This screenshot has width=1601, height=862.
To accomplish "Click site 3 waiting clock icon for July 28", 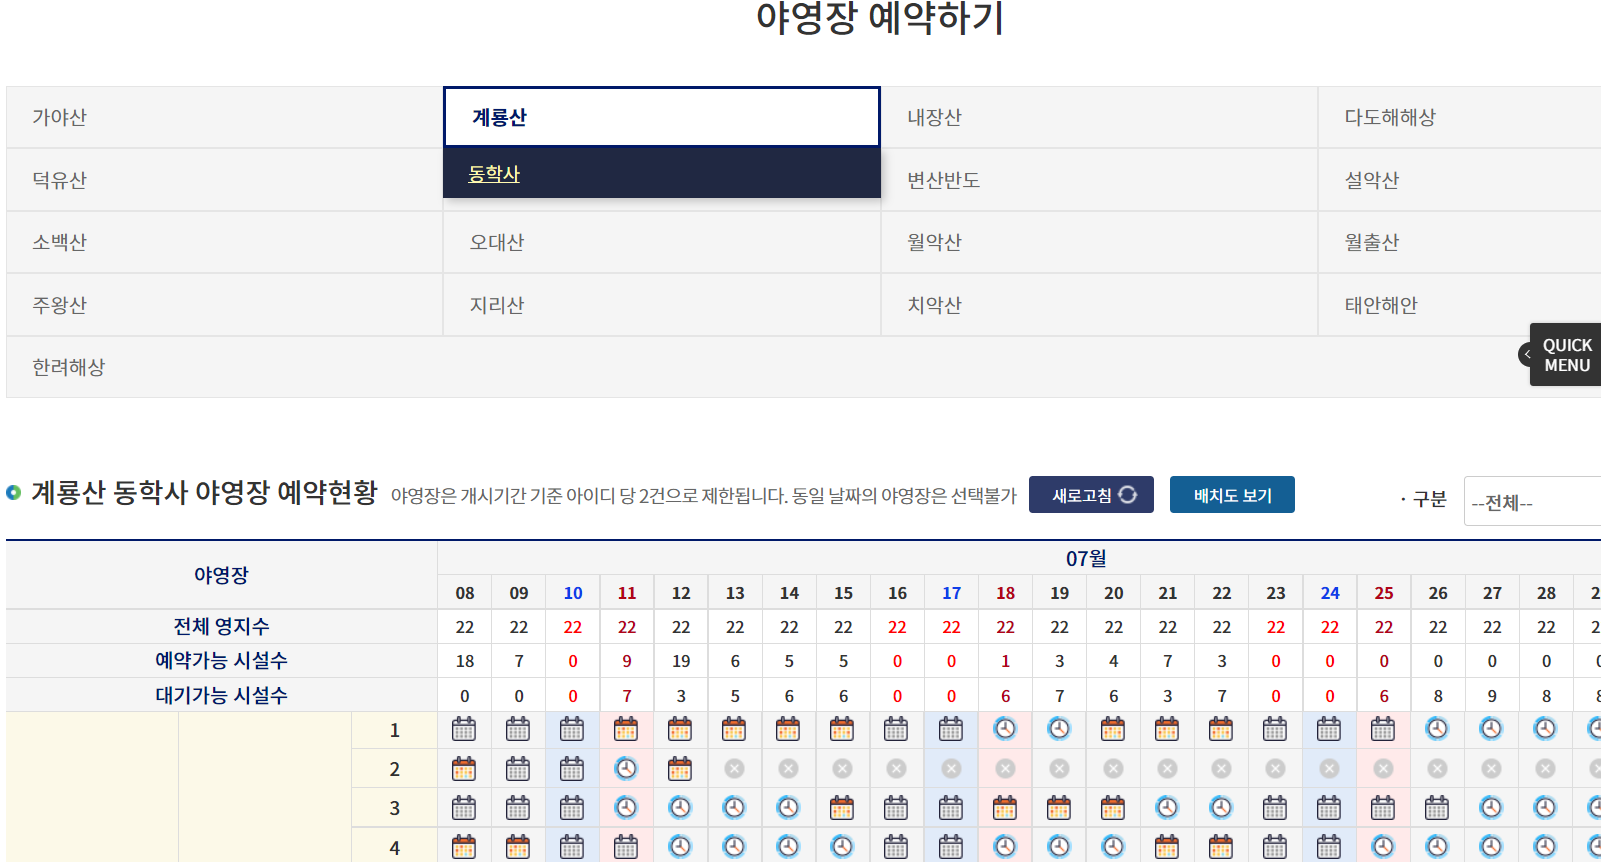I will pyautogui.click(x=1545, y=807).
